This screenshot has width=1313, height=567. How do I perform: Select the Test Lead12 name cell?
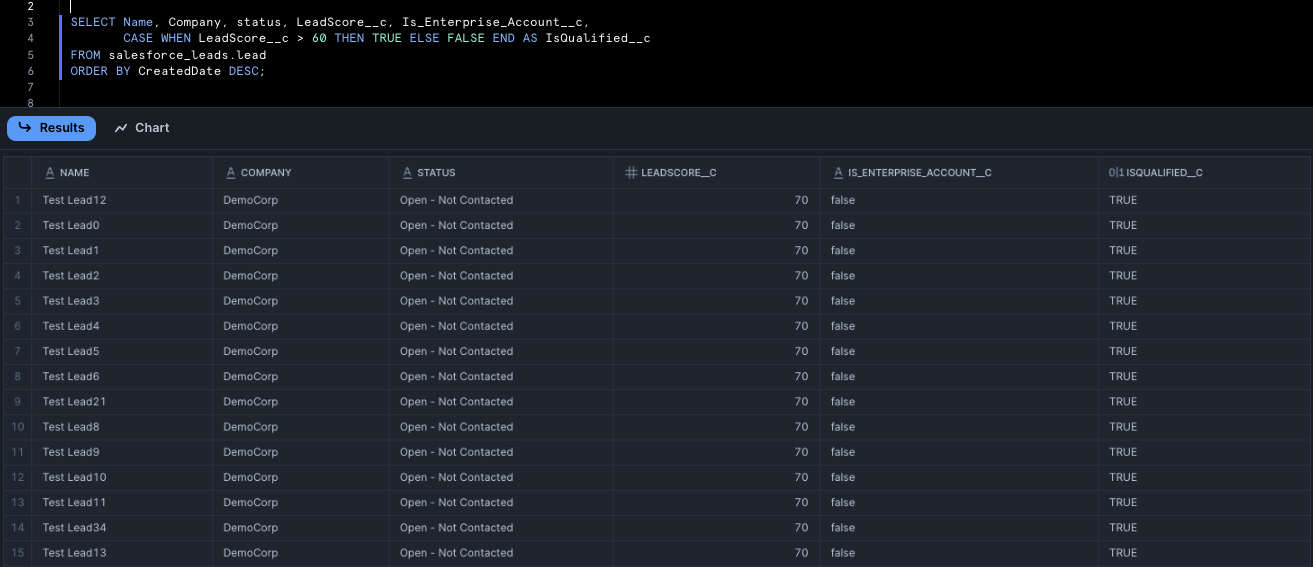74,200
